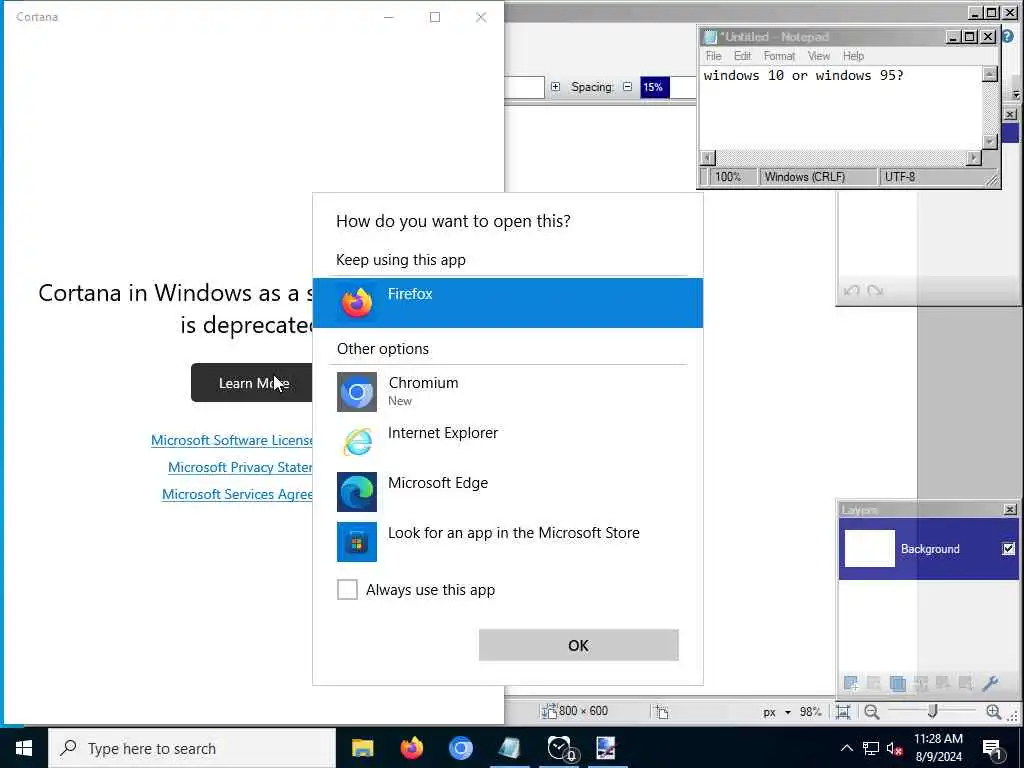Add a new layer in Layers panel
The image size is (1024, 768).
tap(851, 684)
